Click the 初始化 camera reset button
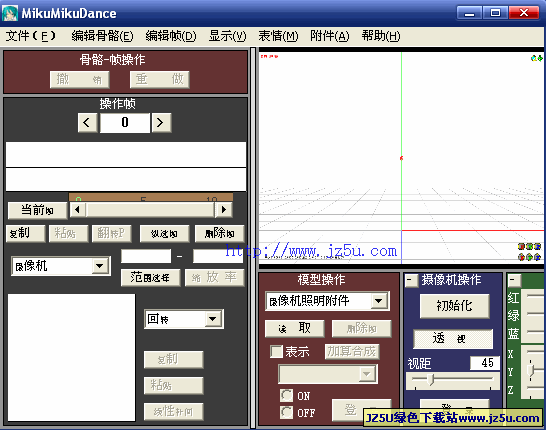The width and height of the screenshot is (546, 430). pyautogui.click(x=454, y=306)
